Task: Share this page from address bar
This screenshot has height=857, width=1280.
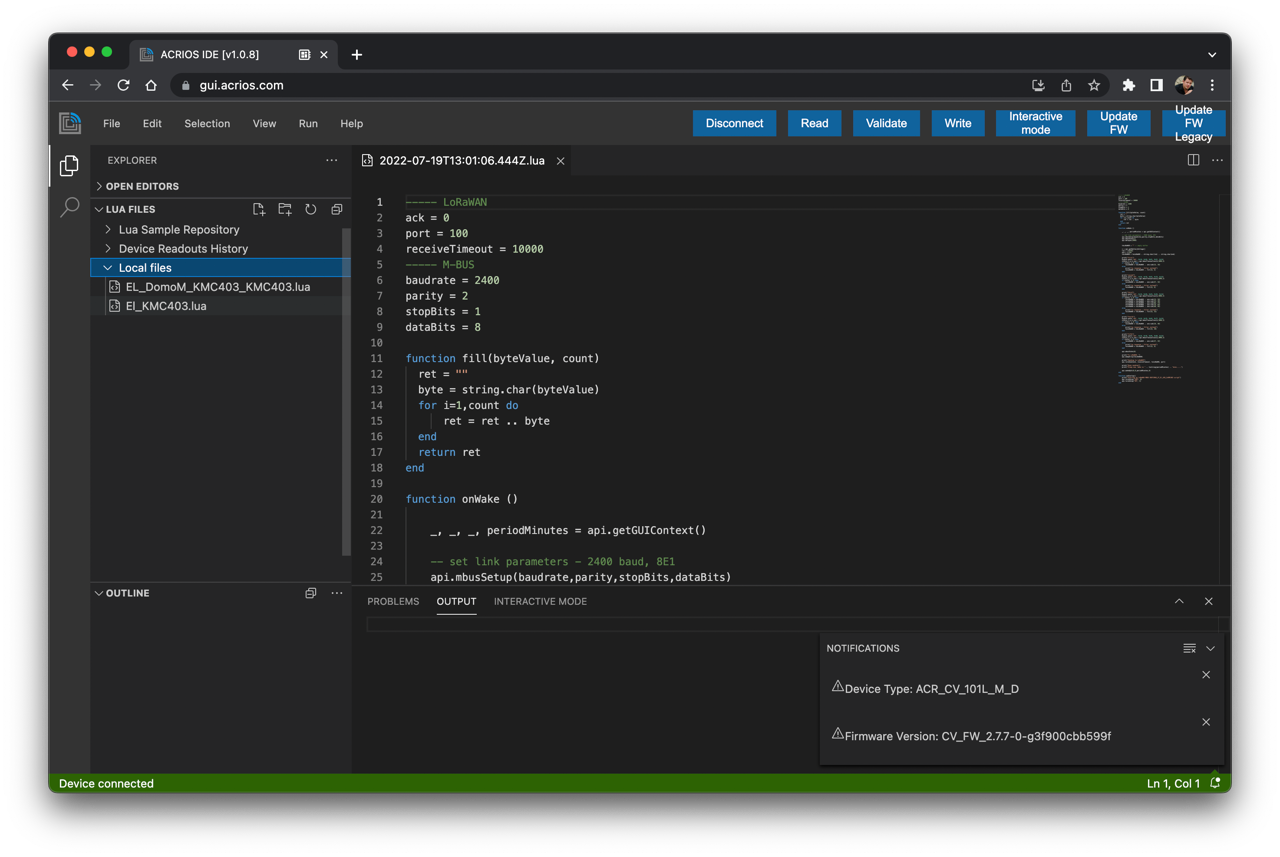Action: click(1066, 85)
